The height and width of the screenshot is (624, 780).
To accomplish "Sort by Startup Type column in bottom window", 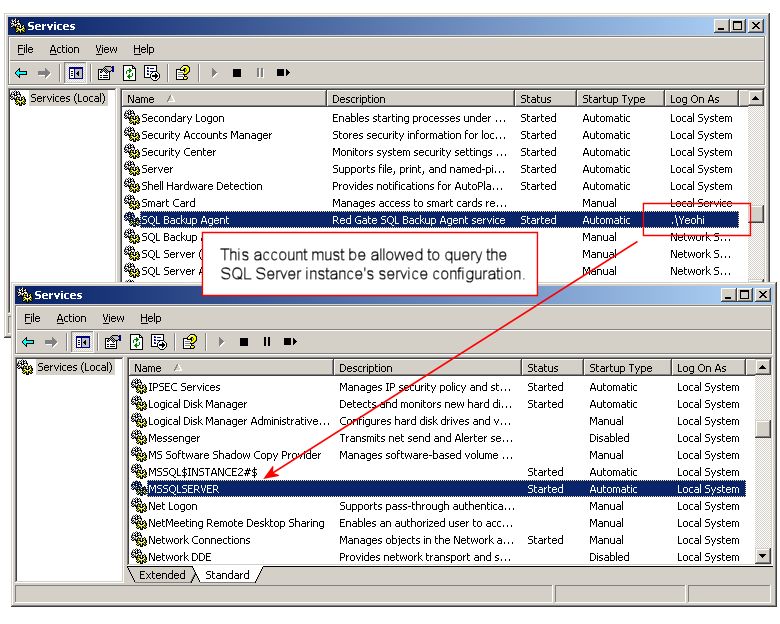I will (x=628, y=368).
